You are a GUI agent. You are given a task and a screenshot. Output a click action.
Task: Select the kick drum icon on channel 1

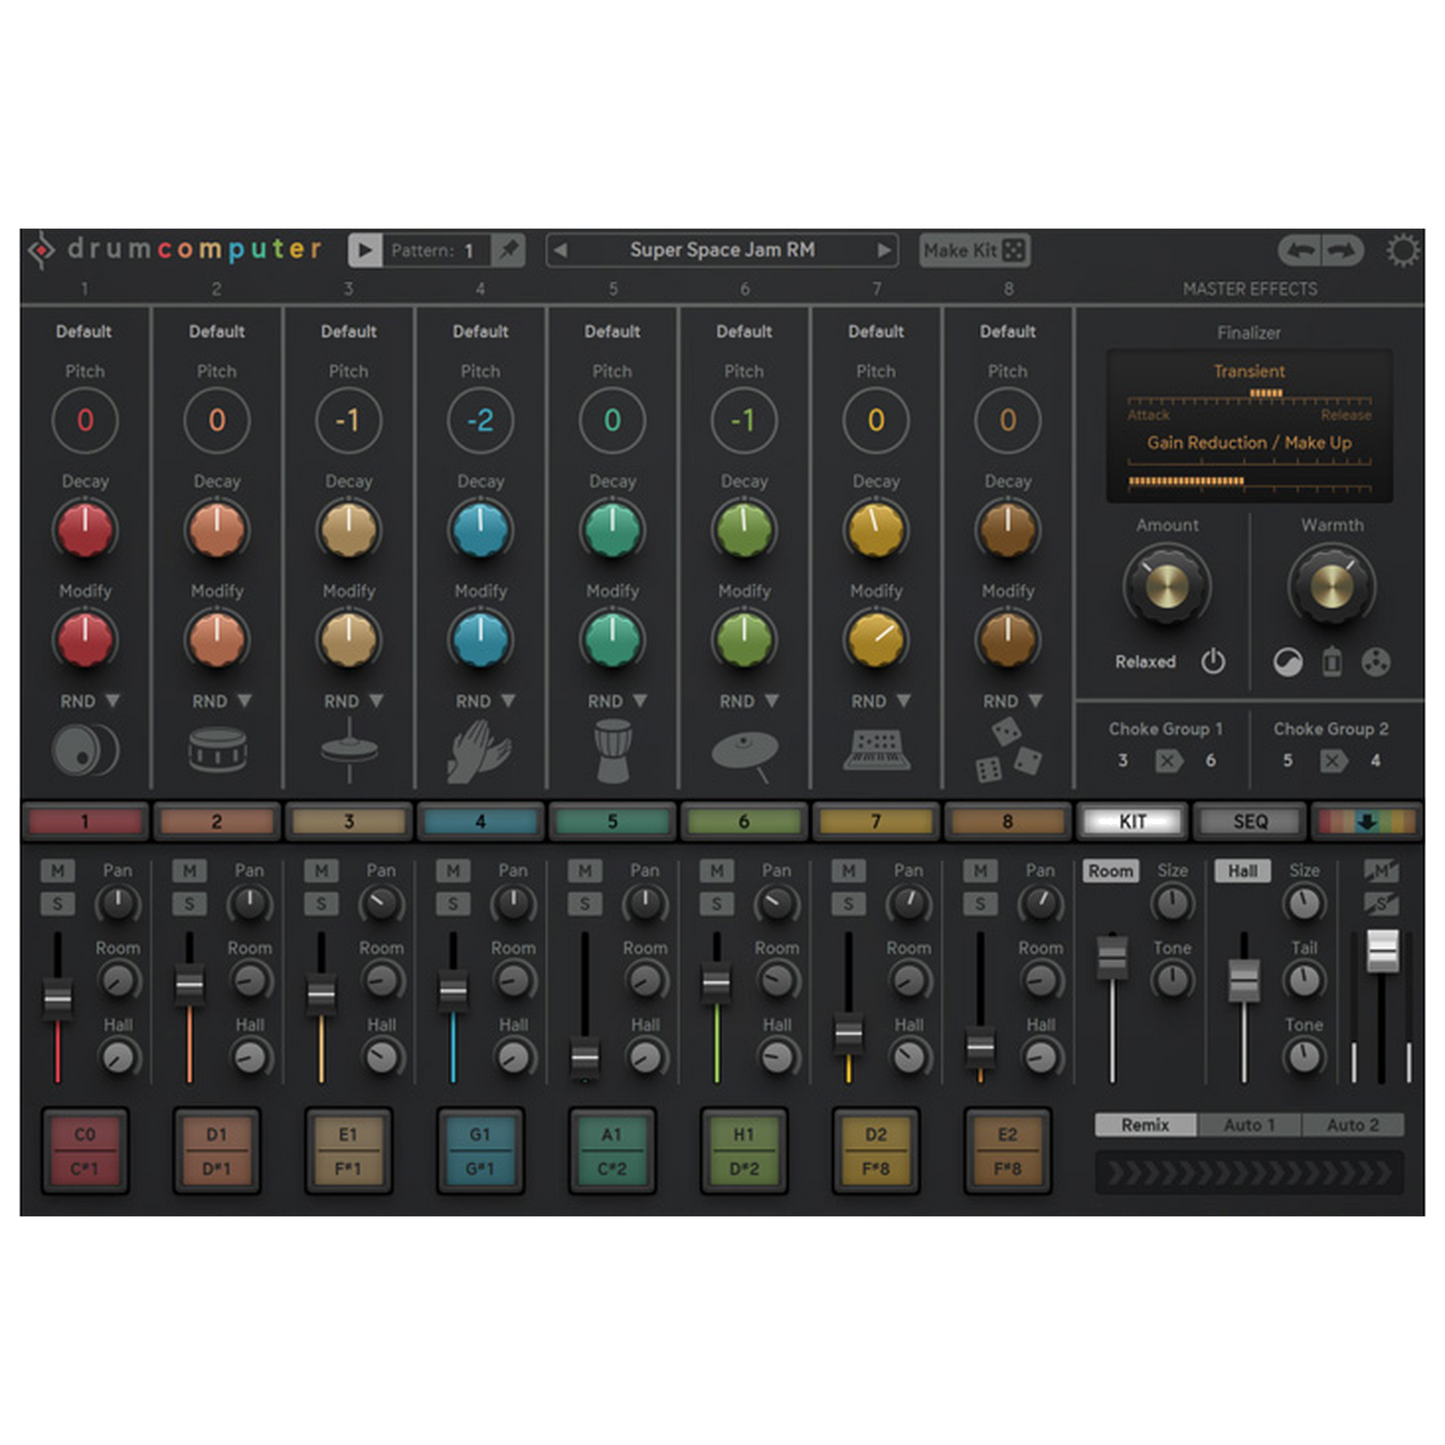(x=85, y=750)
